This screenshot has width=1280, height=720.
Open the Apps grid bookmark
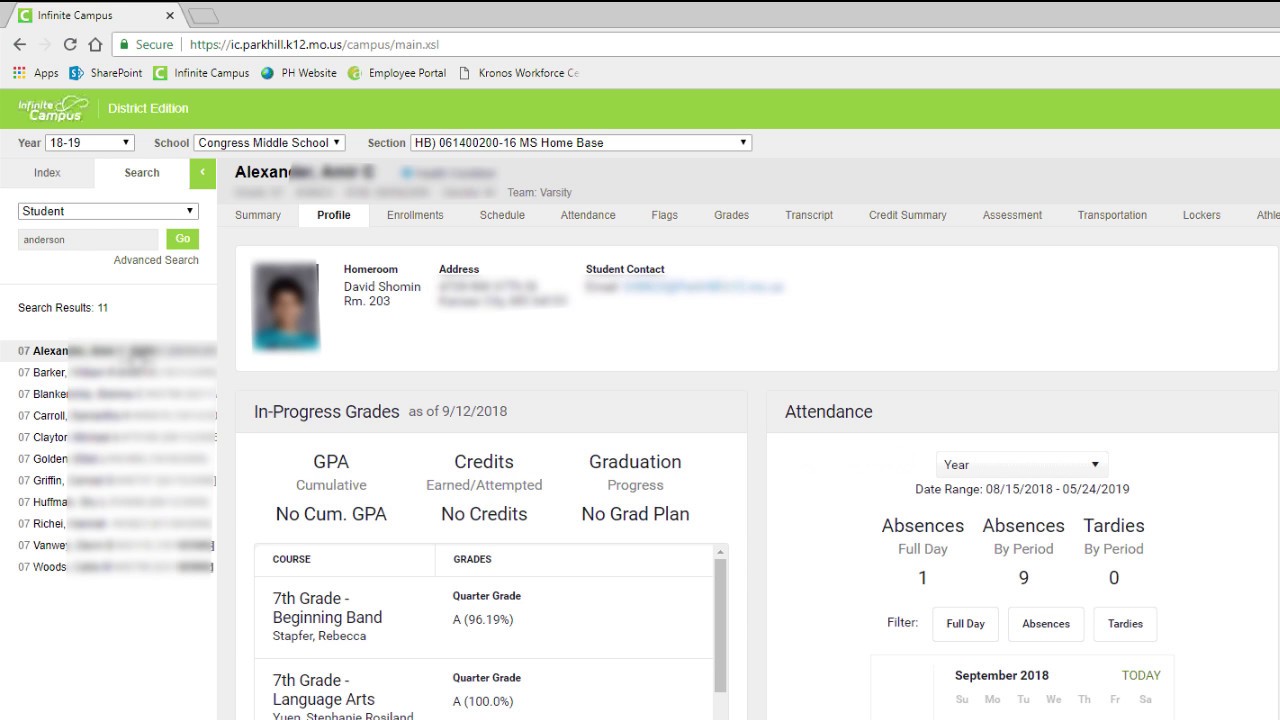coord(36,73)
